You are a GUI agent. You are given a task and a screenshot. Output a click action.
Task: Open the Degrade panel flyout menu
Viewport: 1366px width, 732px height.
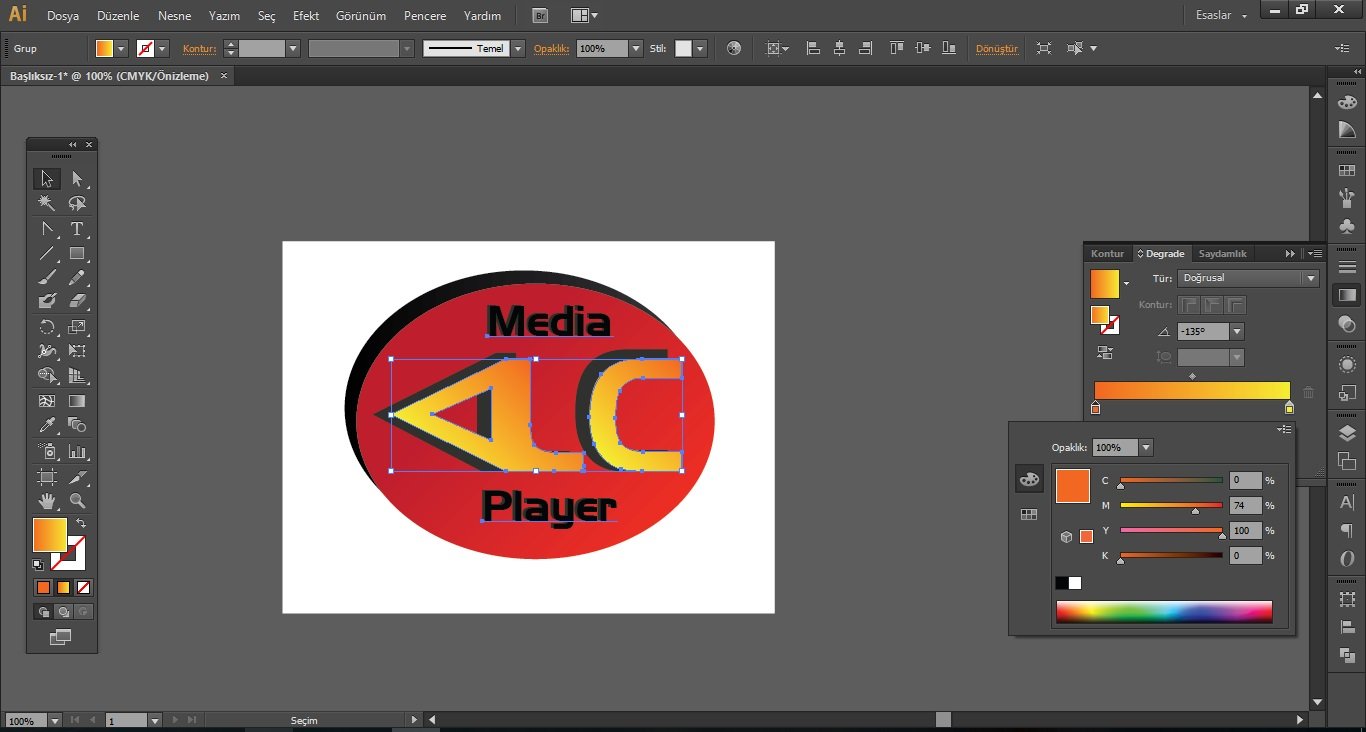(1315, 254)
